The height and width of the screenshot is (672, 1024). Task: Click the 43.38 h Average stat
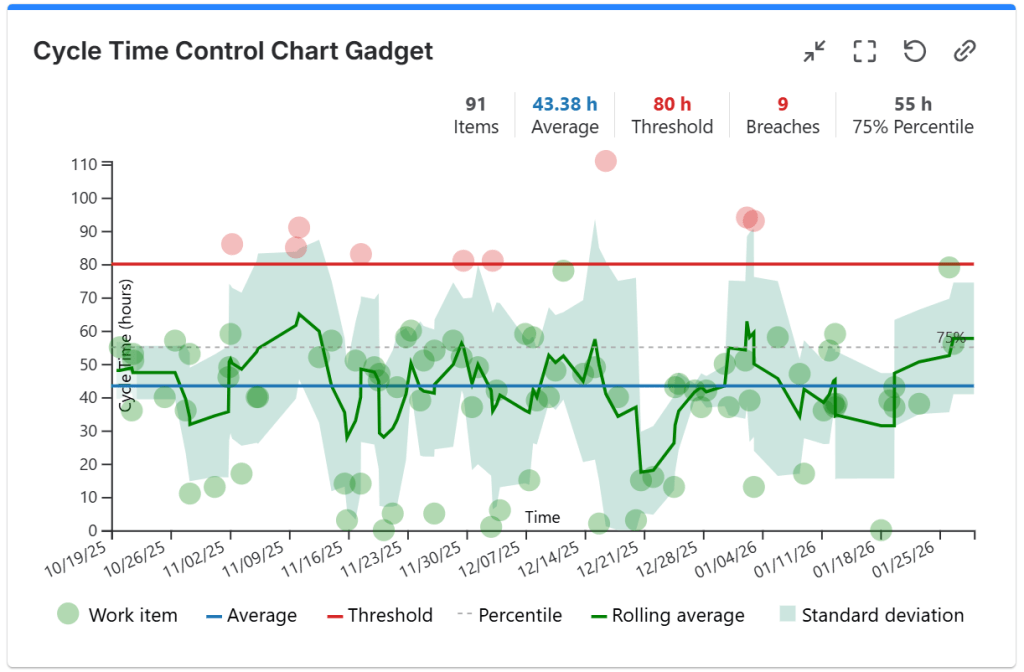coord(565,115)
